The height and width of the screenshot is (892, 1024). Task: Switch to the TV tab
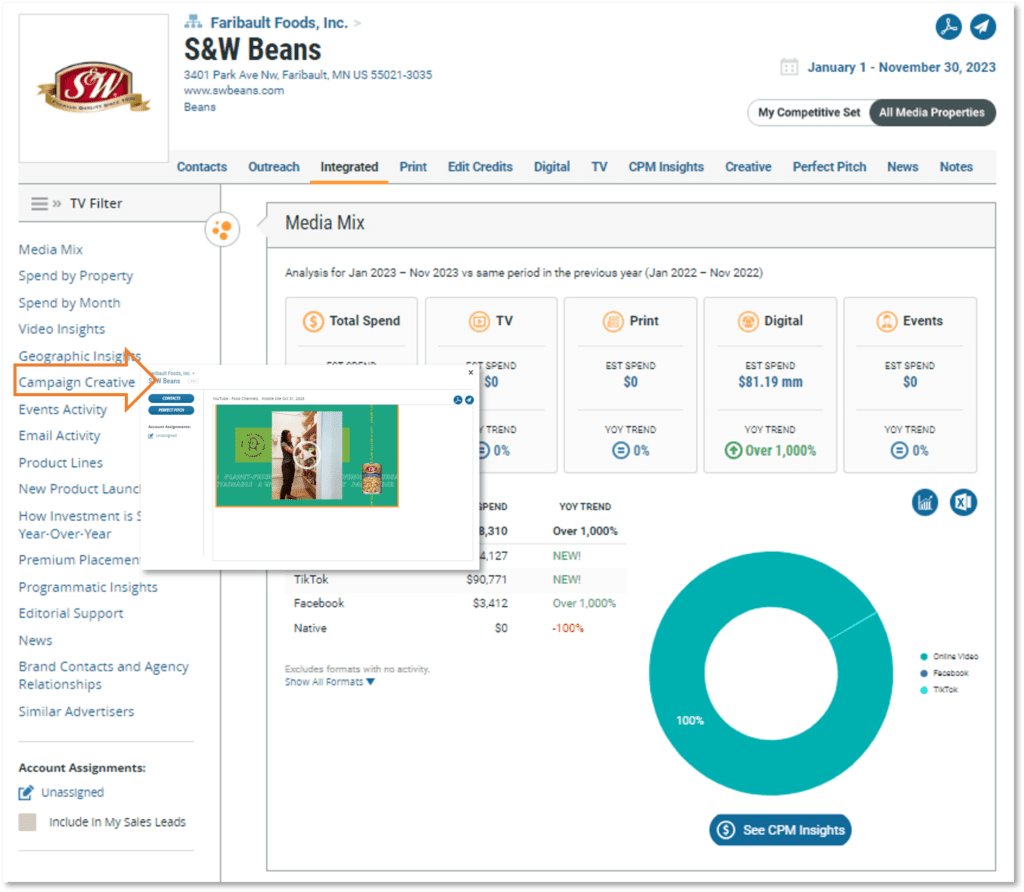point(600,167)
